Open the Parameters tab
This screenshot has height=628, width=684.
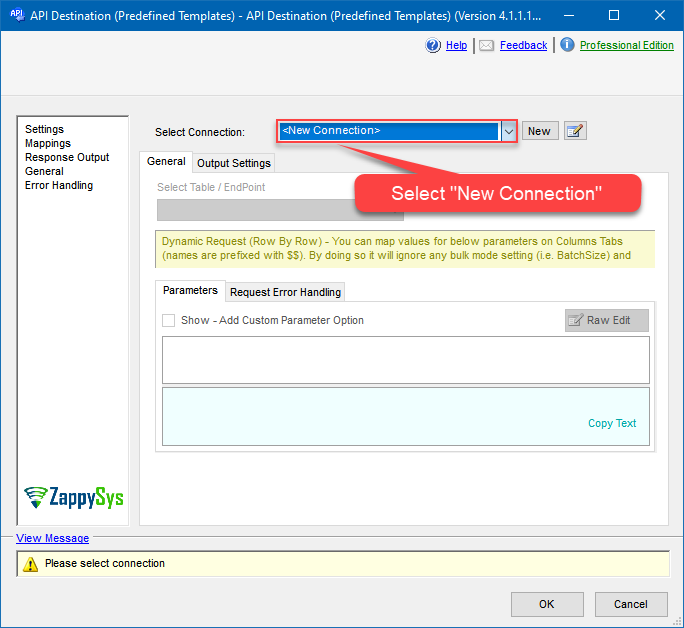point(190,290)
